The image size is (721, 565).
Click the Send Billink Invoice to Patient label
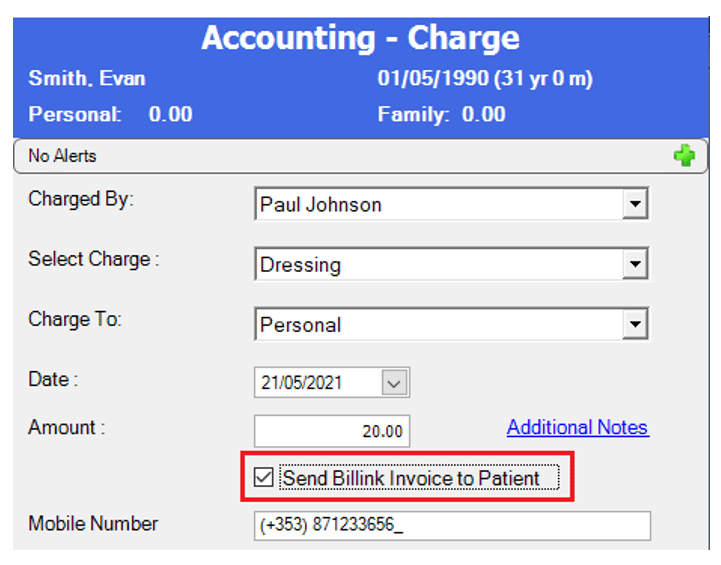point(411,478)
